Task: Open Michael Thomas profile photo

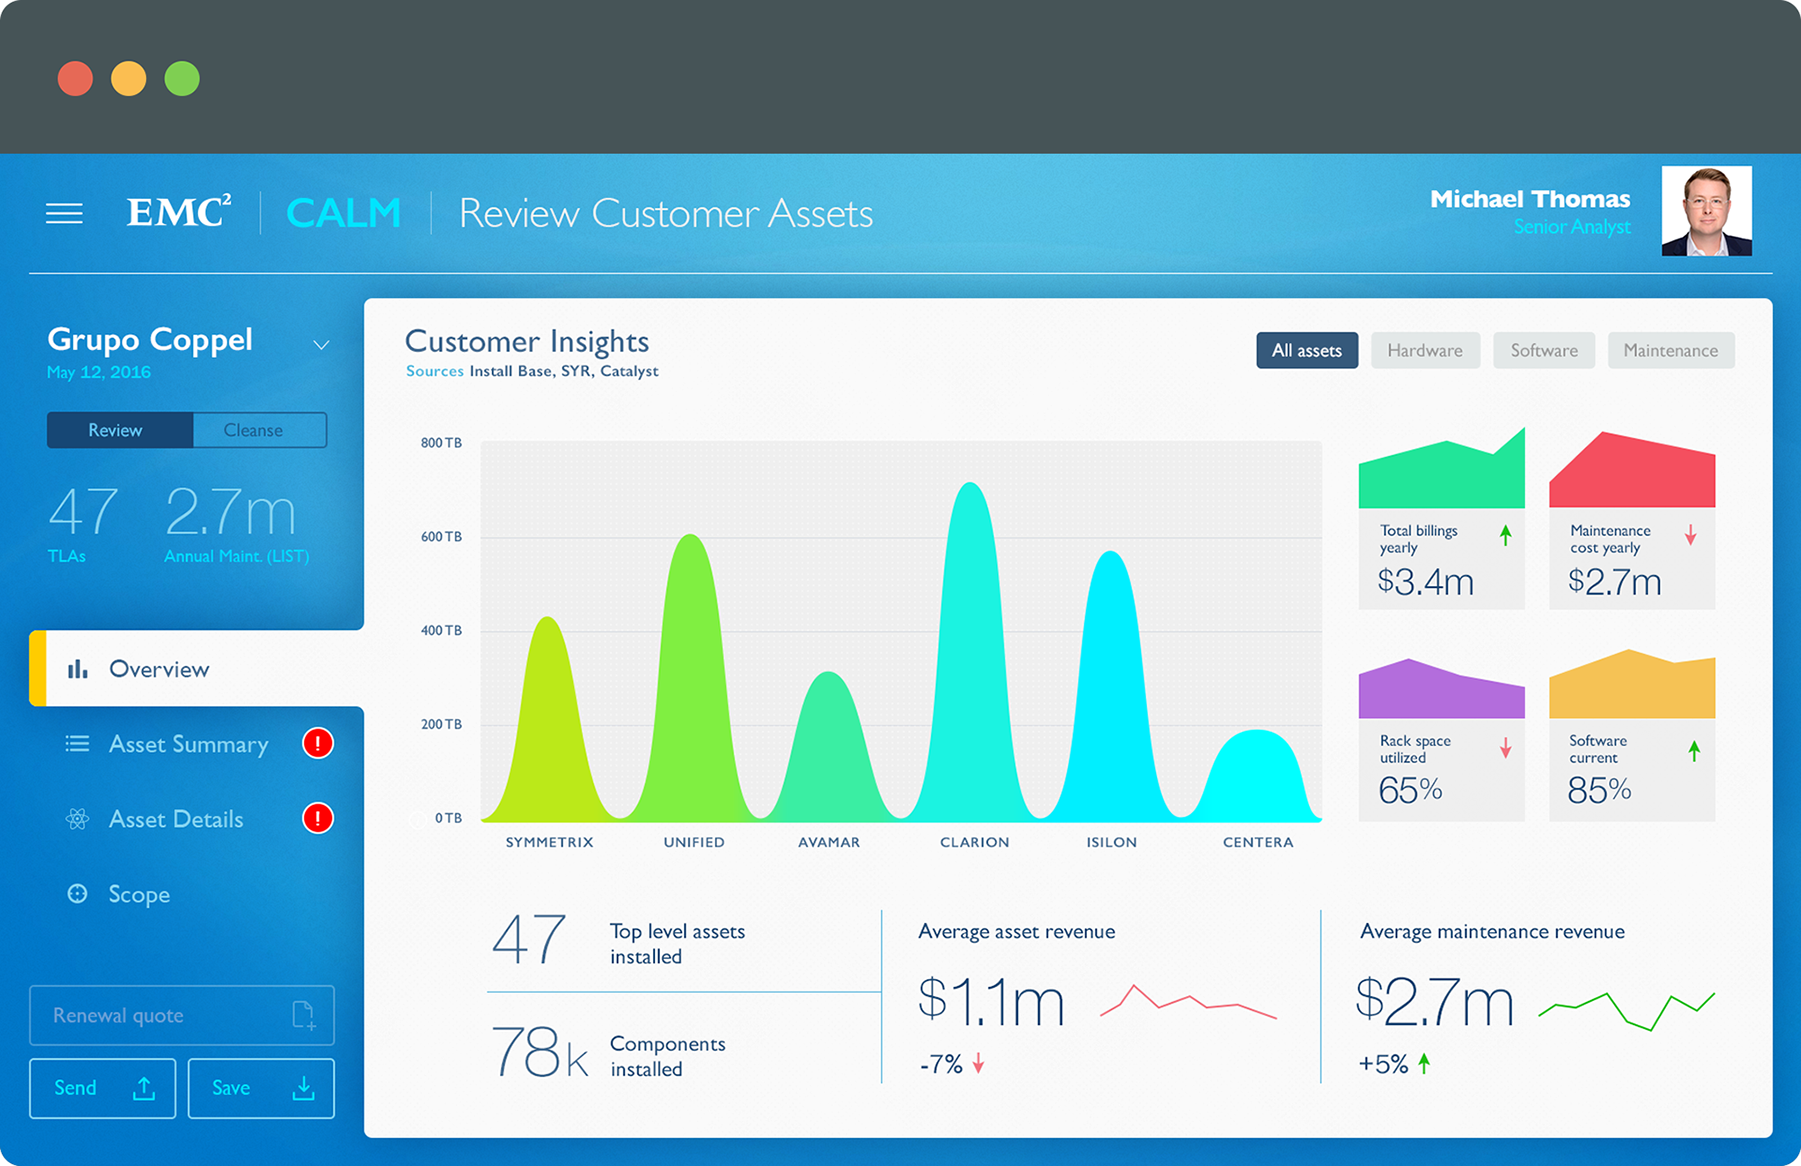Action: click(1706, 211)
